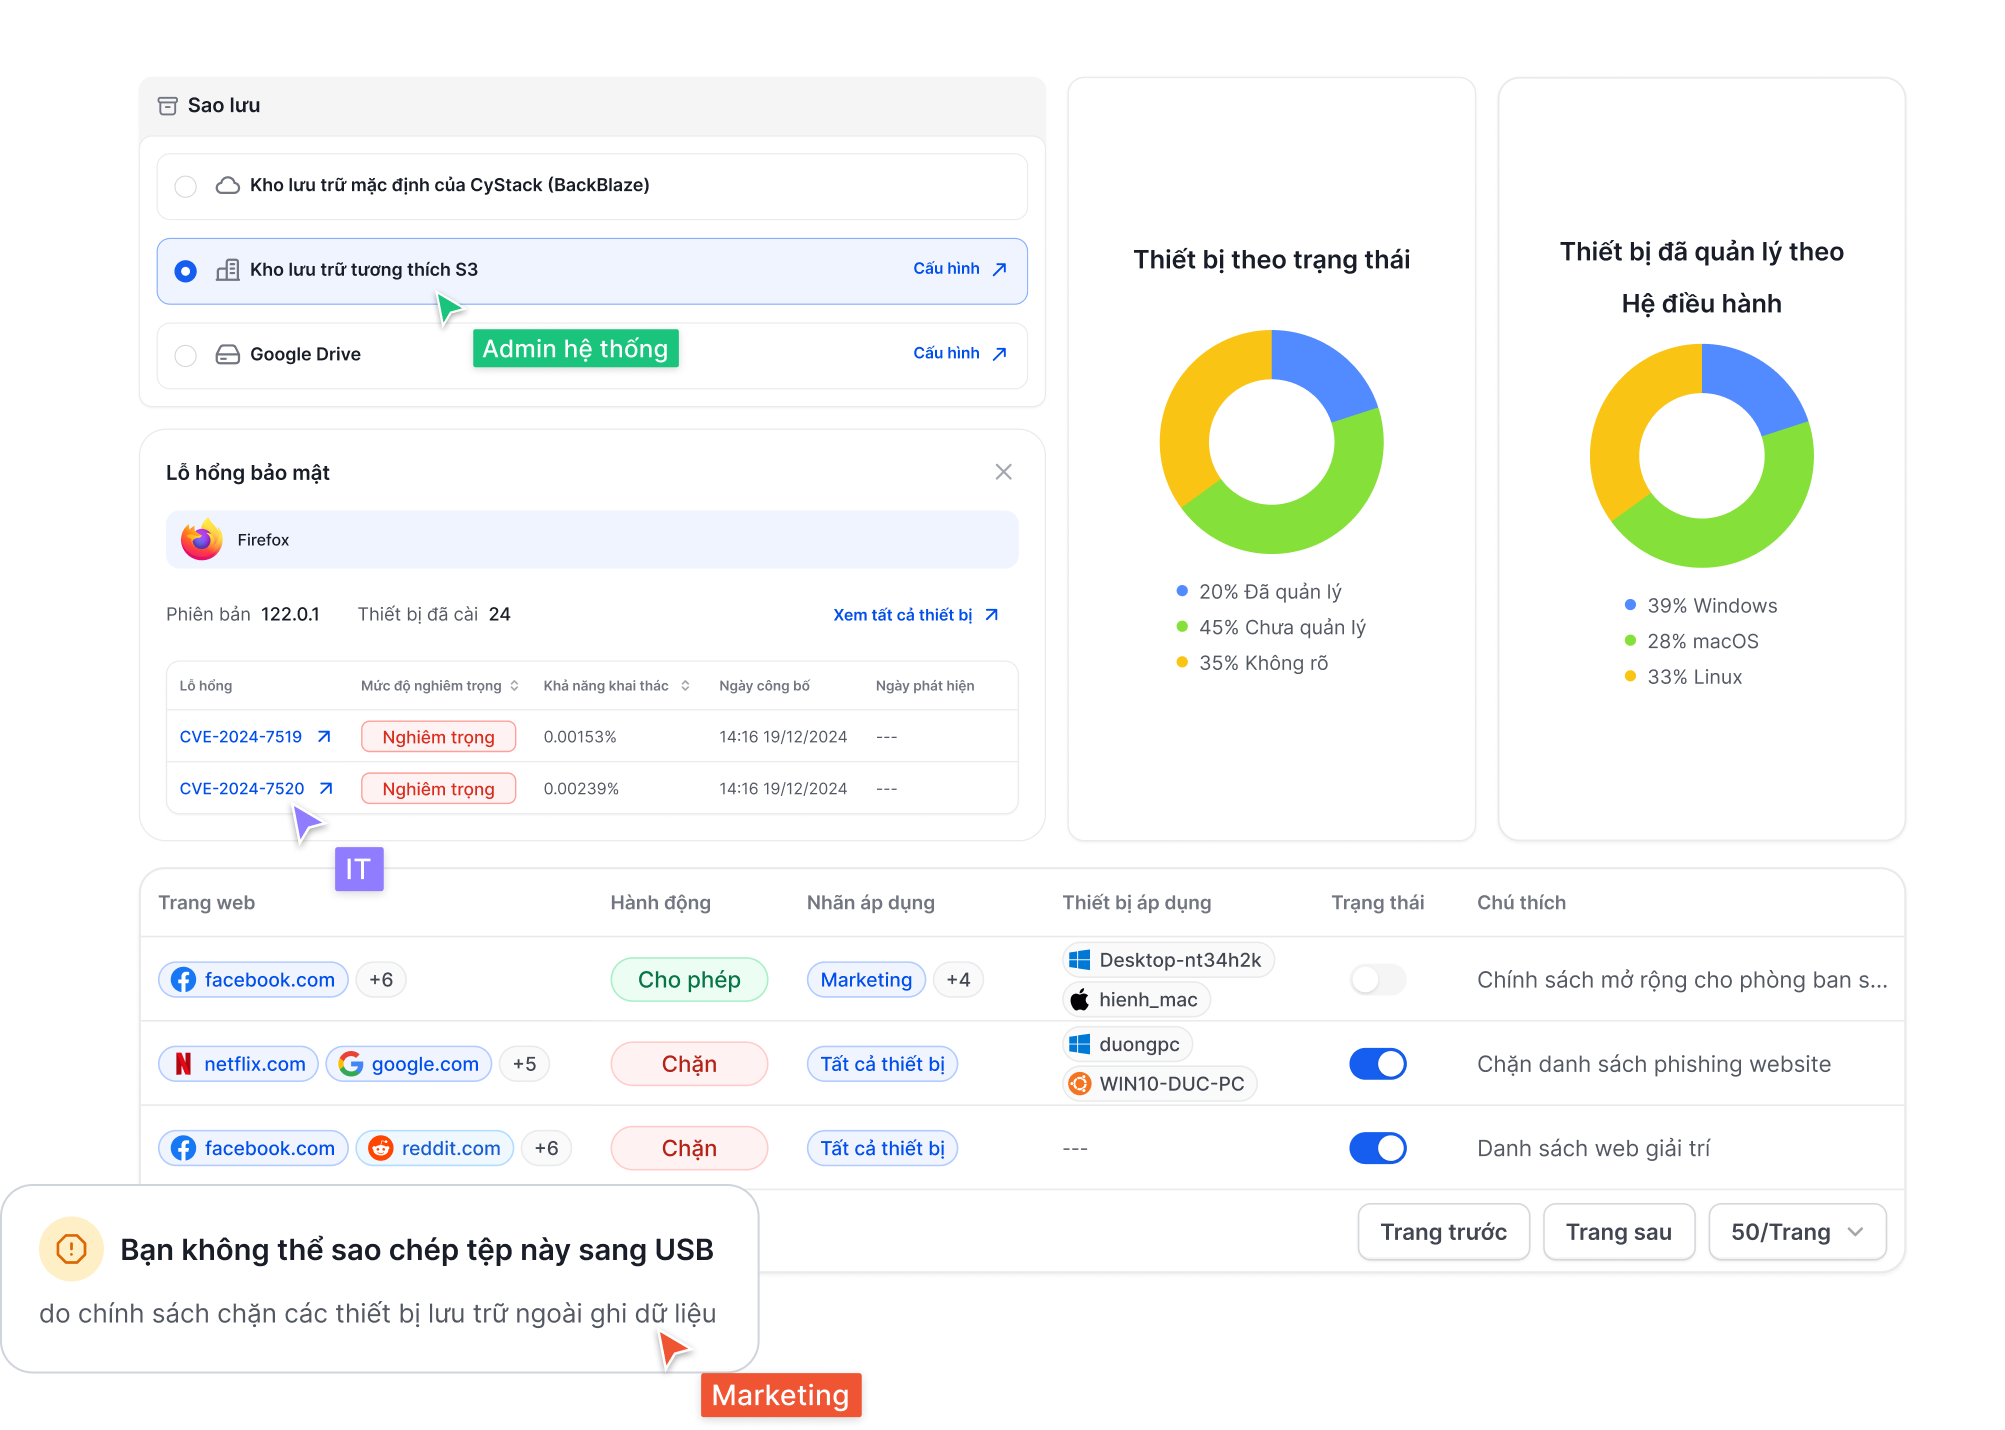Click the Sao lưu archive icon
Viewport: 2005px width, 1430px height.
click(x=168, y=106)
